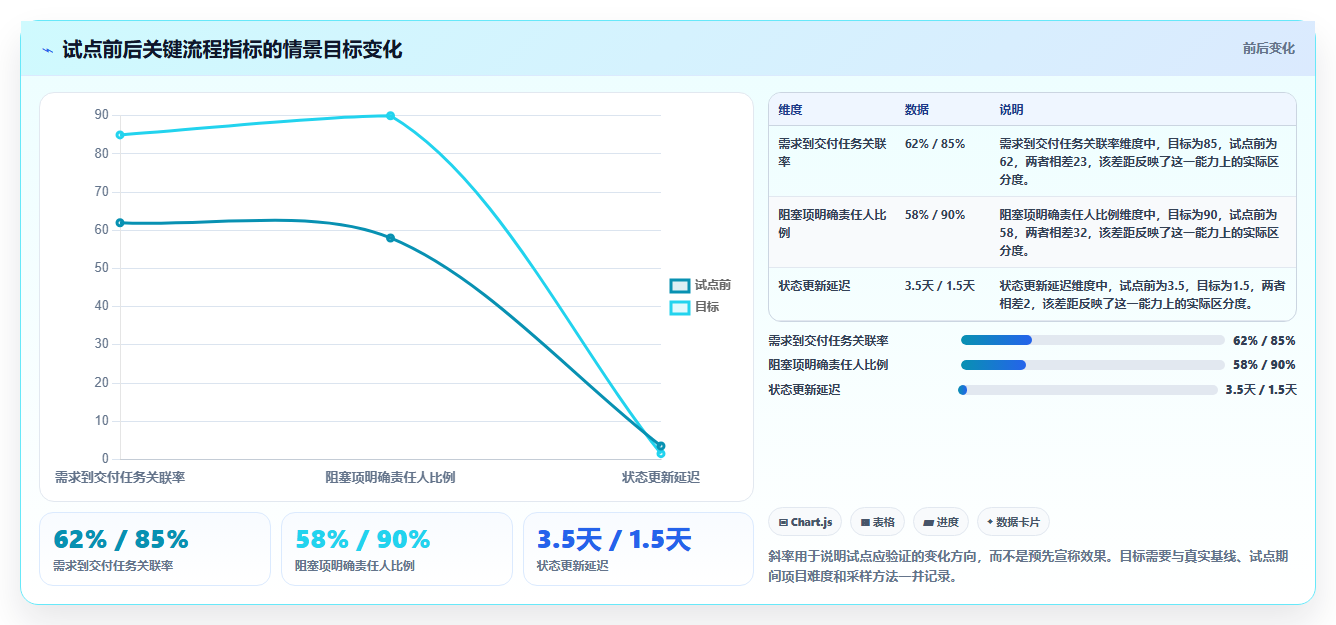1336x625 pixels.
Task: Select the 进度 tag chip
Action: coord(941,522)
